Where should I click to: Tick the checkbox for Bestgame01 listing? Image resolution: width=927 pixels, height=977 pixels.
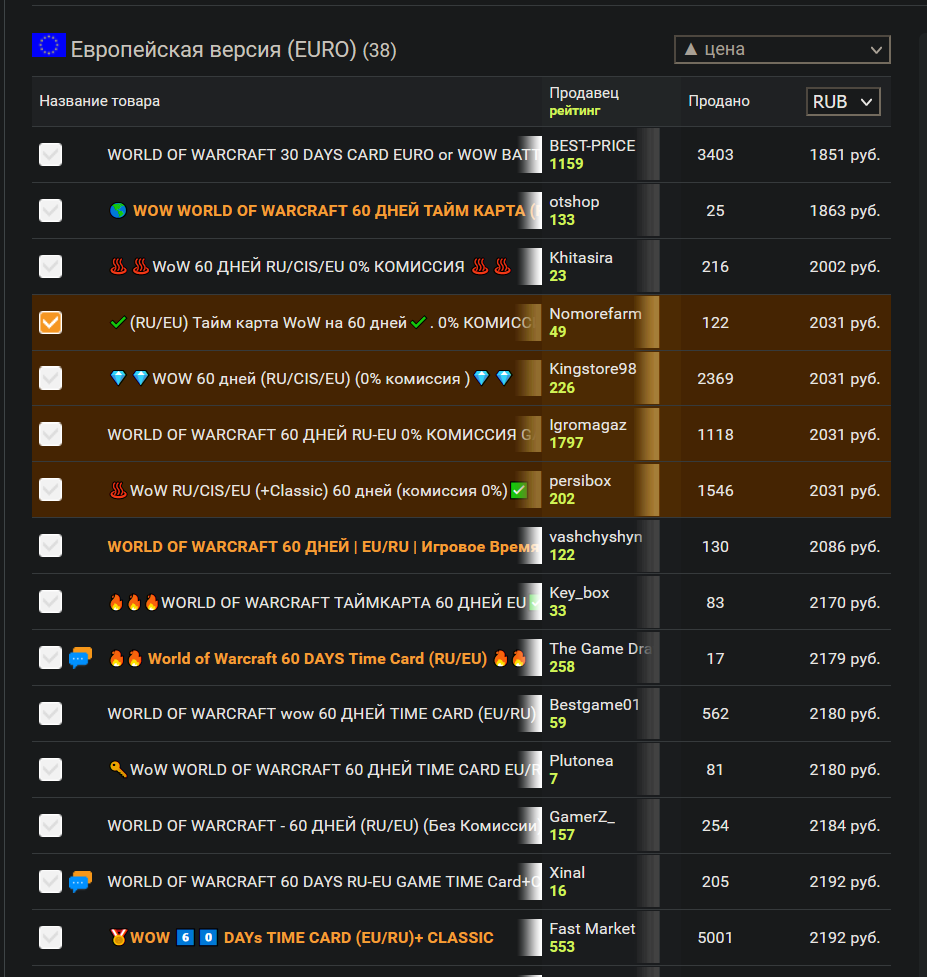point(50,713)
